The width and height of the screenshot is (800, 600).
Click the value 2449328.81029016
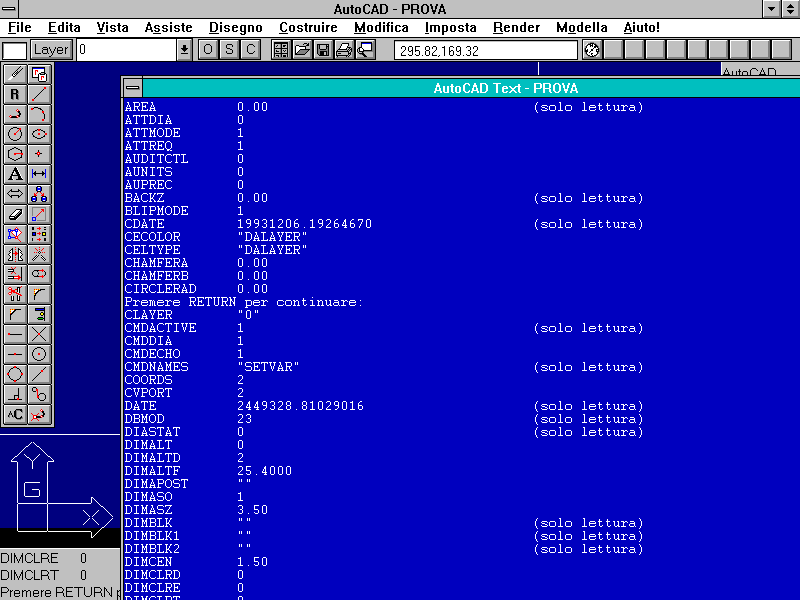(301, 406)
